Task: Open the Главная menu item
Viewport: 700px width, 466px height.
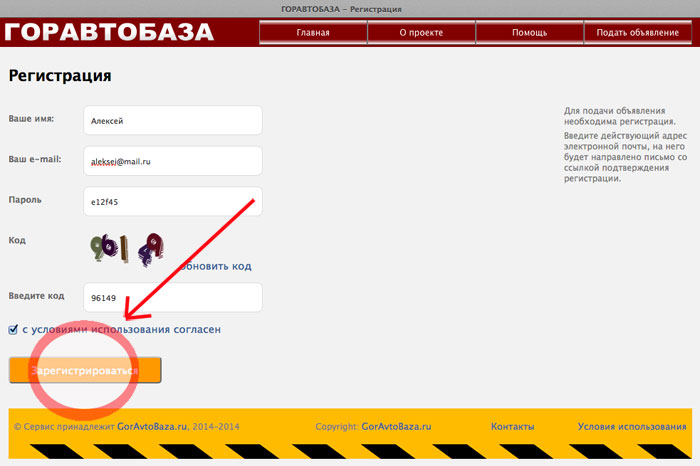Action: pos(313,33)
